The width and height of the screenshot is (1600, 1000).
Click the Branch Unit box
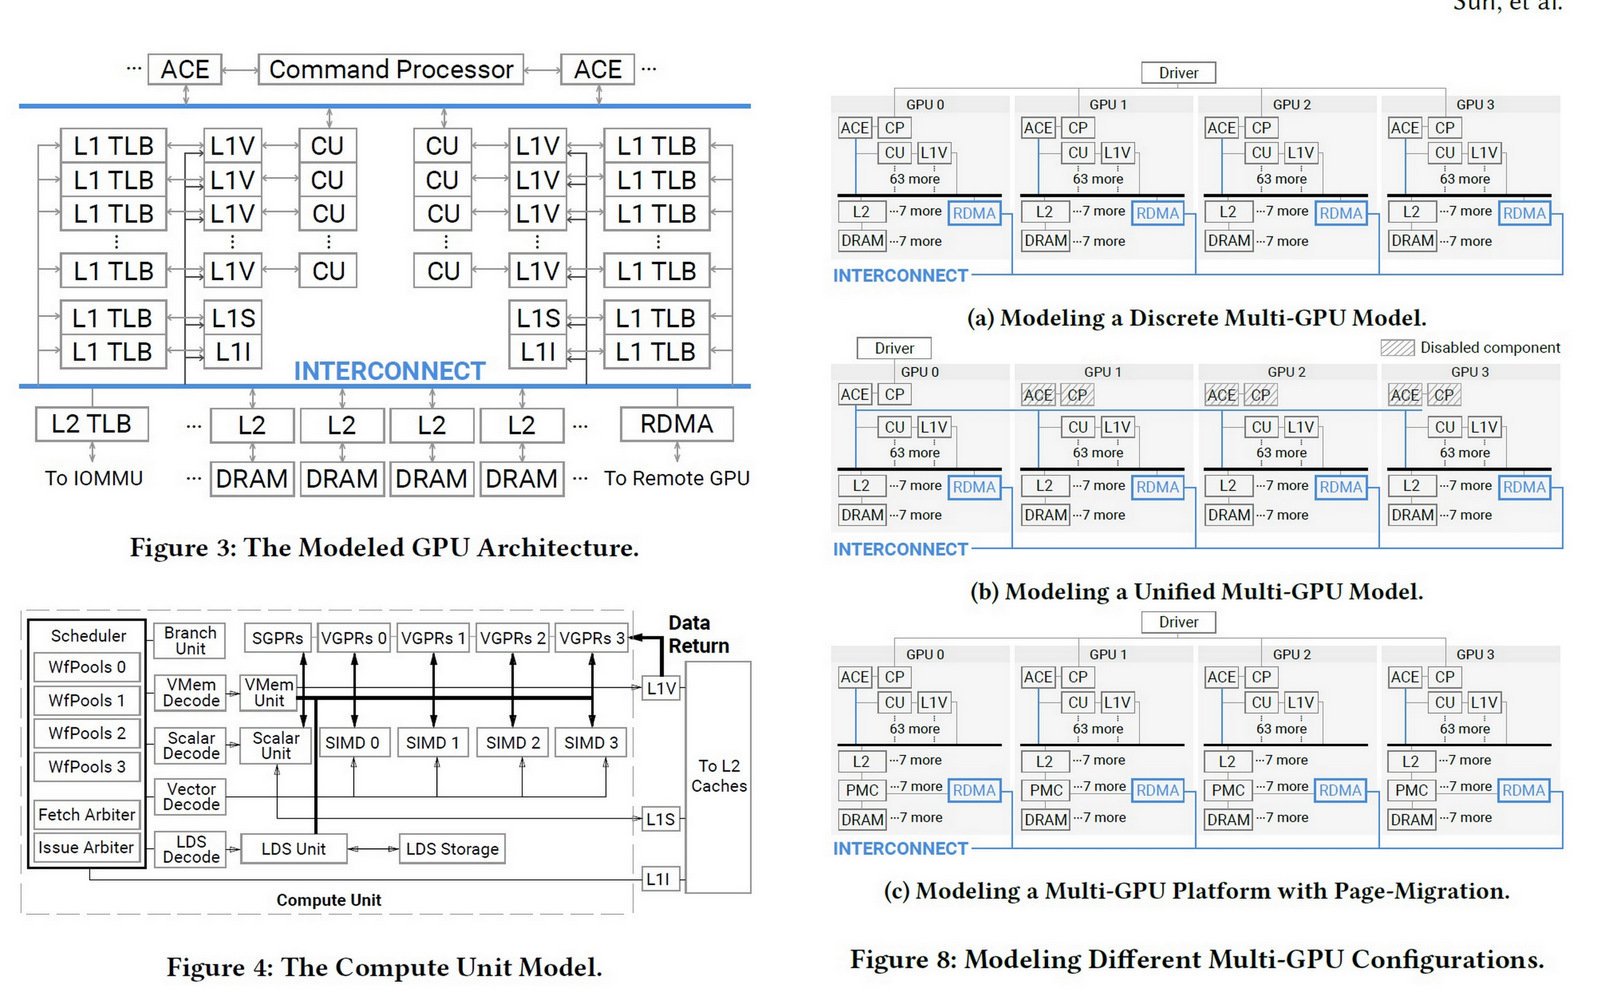click(x=191, y=639)
